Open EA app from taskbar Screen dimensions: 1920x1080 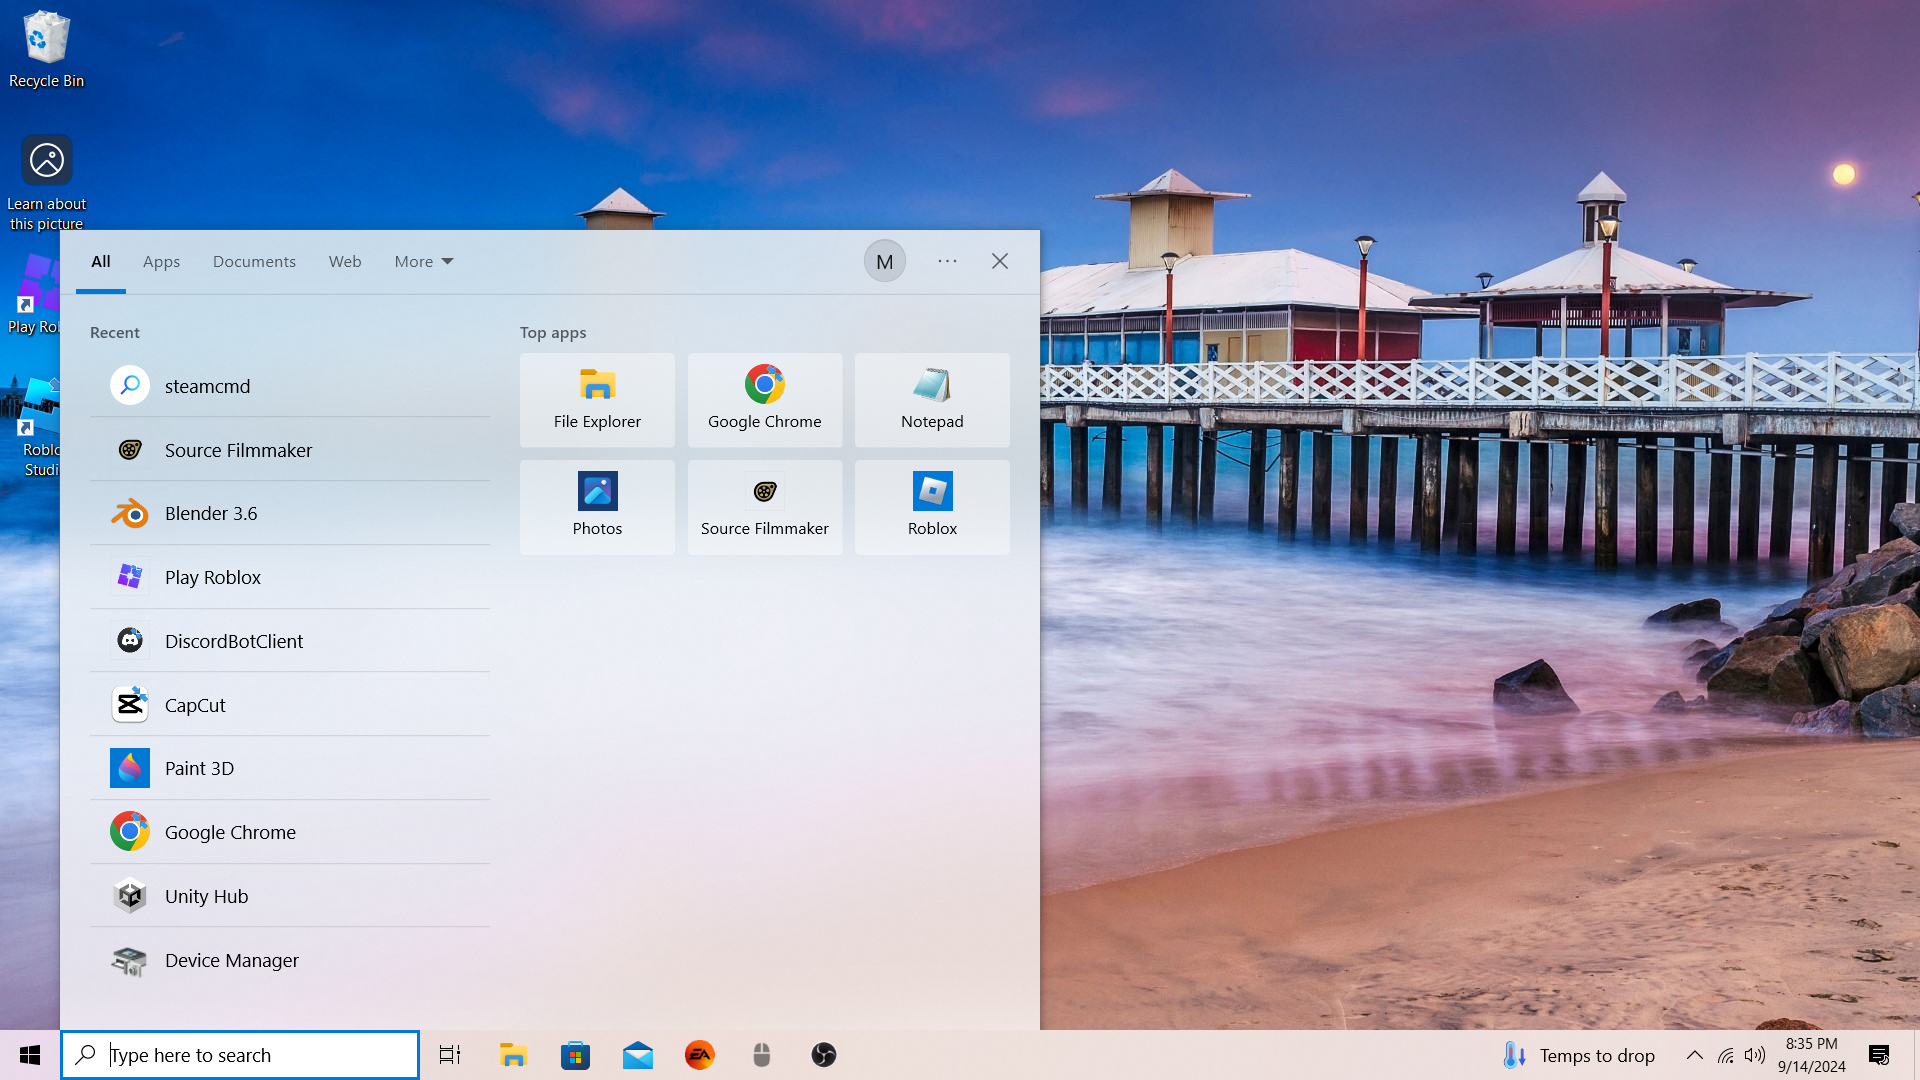[699, 1055]
